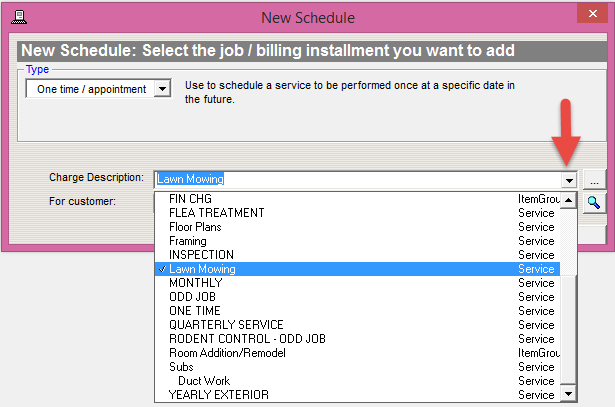
Task: Select QUARTERLY SERVICE option
Action: [x=226, y=325]
